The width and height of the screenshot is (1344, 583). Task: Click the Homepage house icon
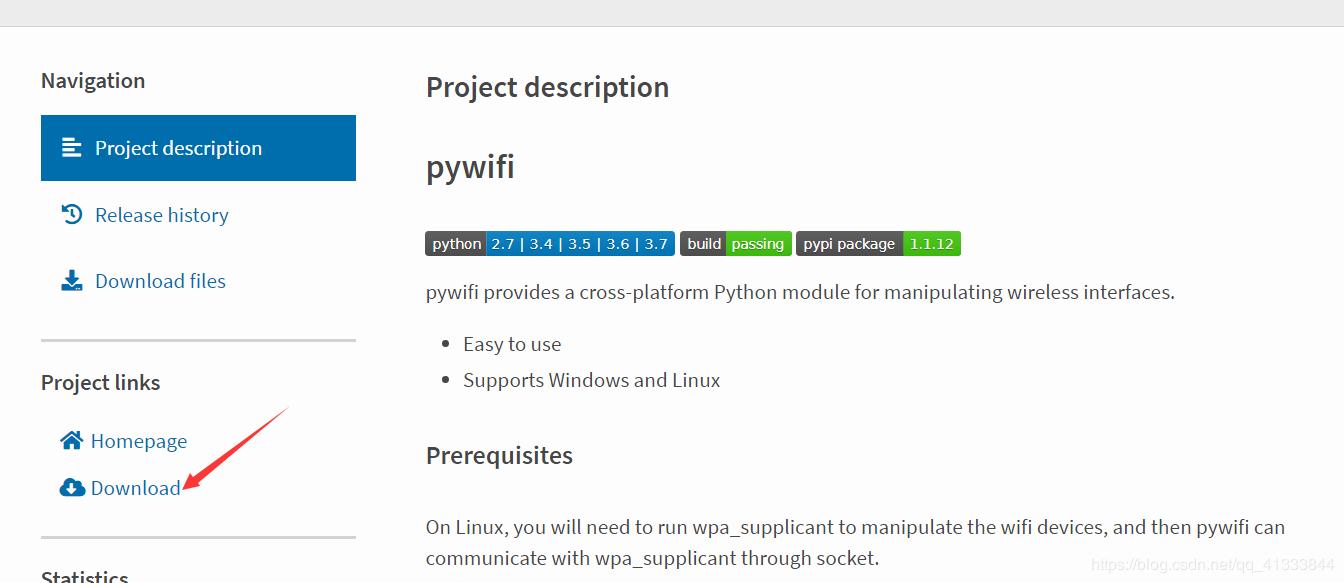(x=70, y=440)
